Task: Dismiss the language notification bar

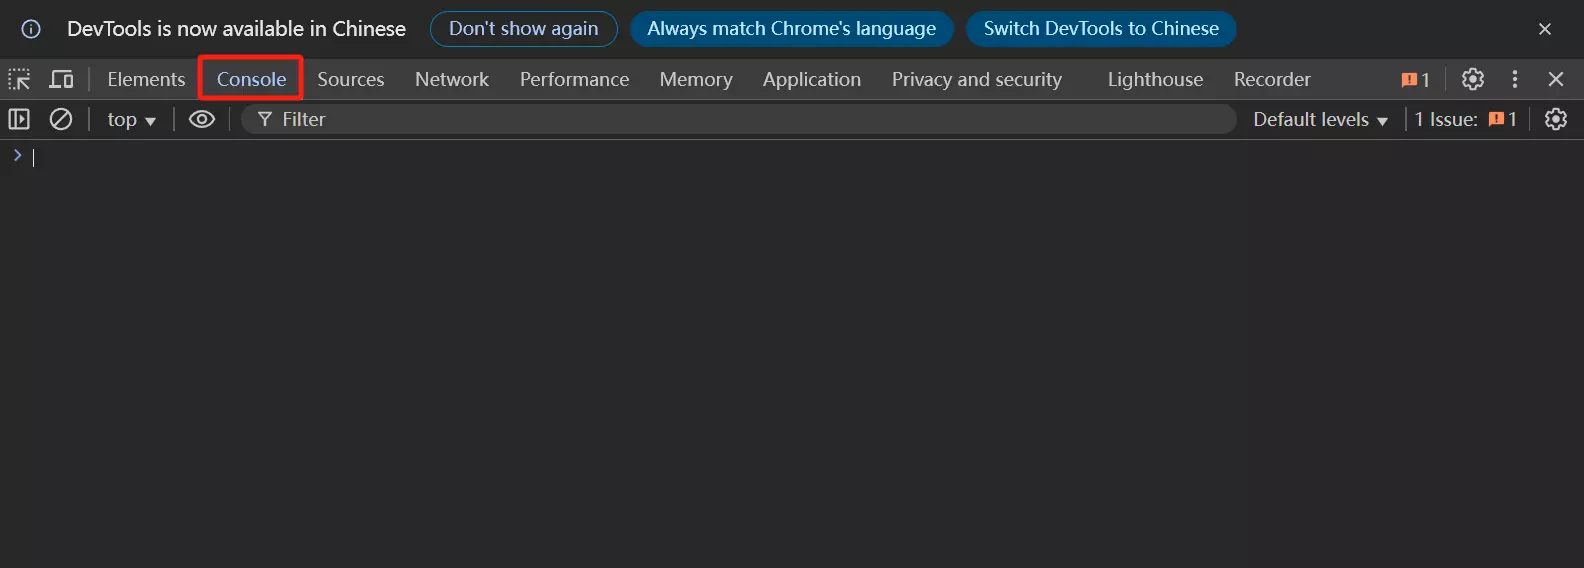Action: [x=1545, y=29]
